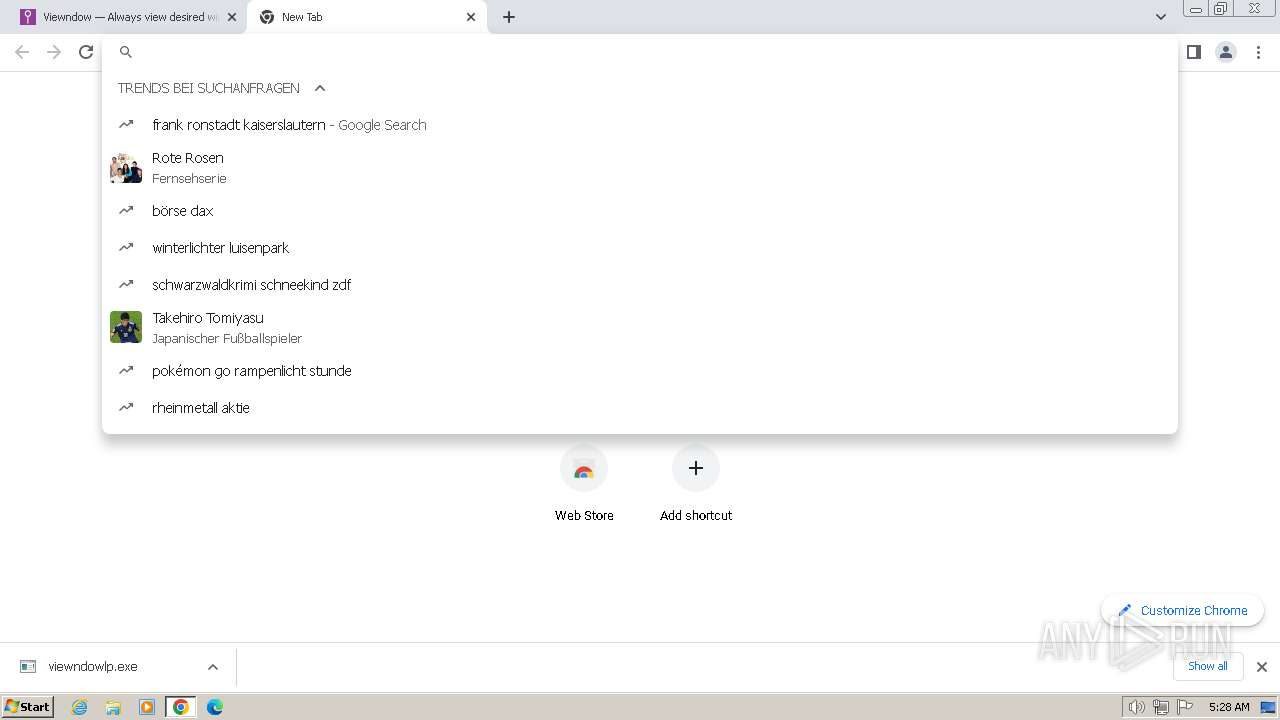Screen dimensions: 1280x720
Task: Open Windows Media Player taskbar icon
Action: tap(147, 707)
